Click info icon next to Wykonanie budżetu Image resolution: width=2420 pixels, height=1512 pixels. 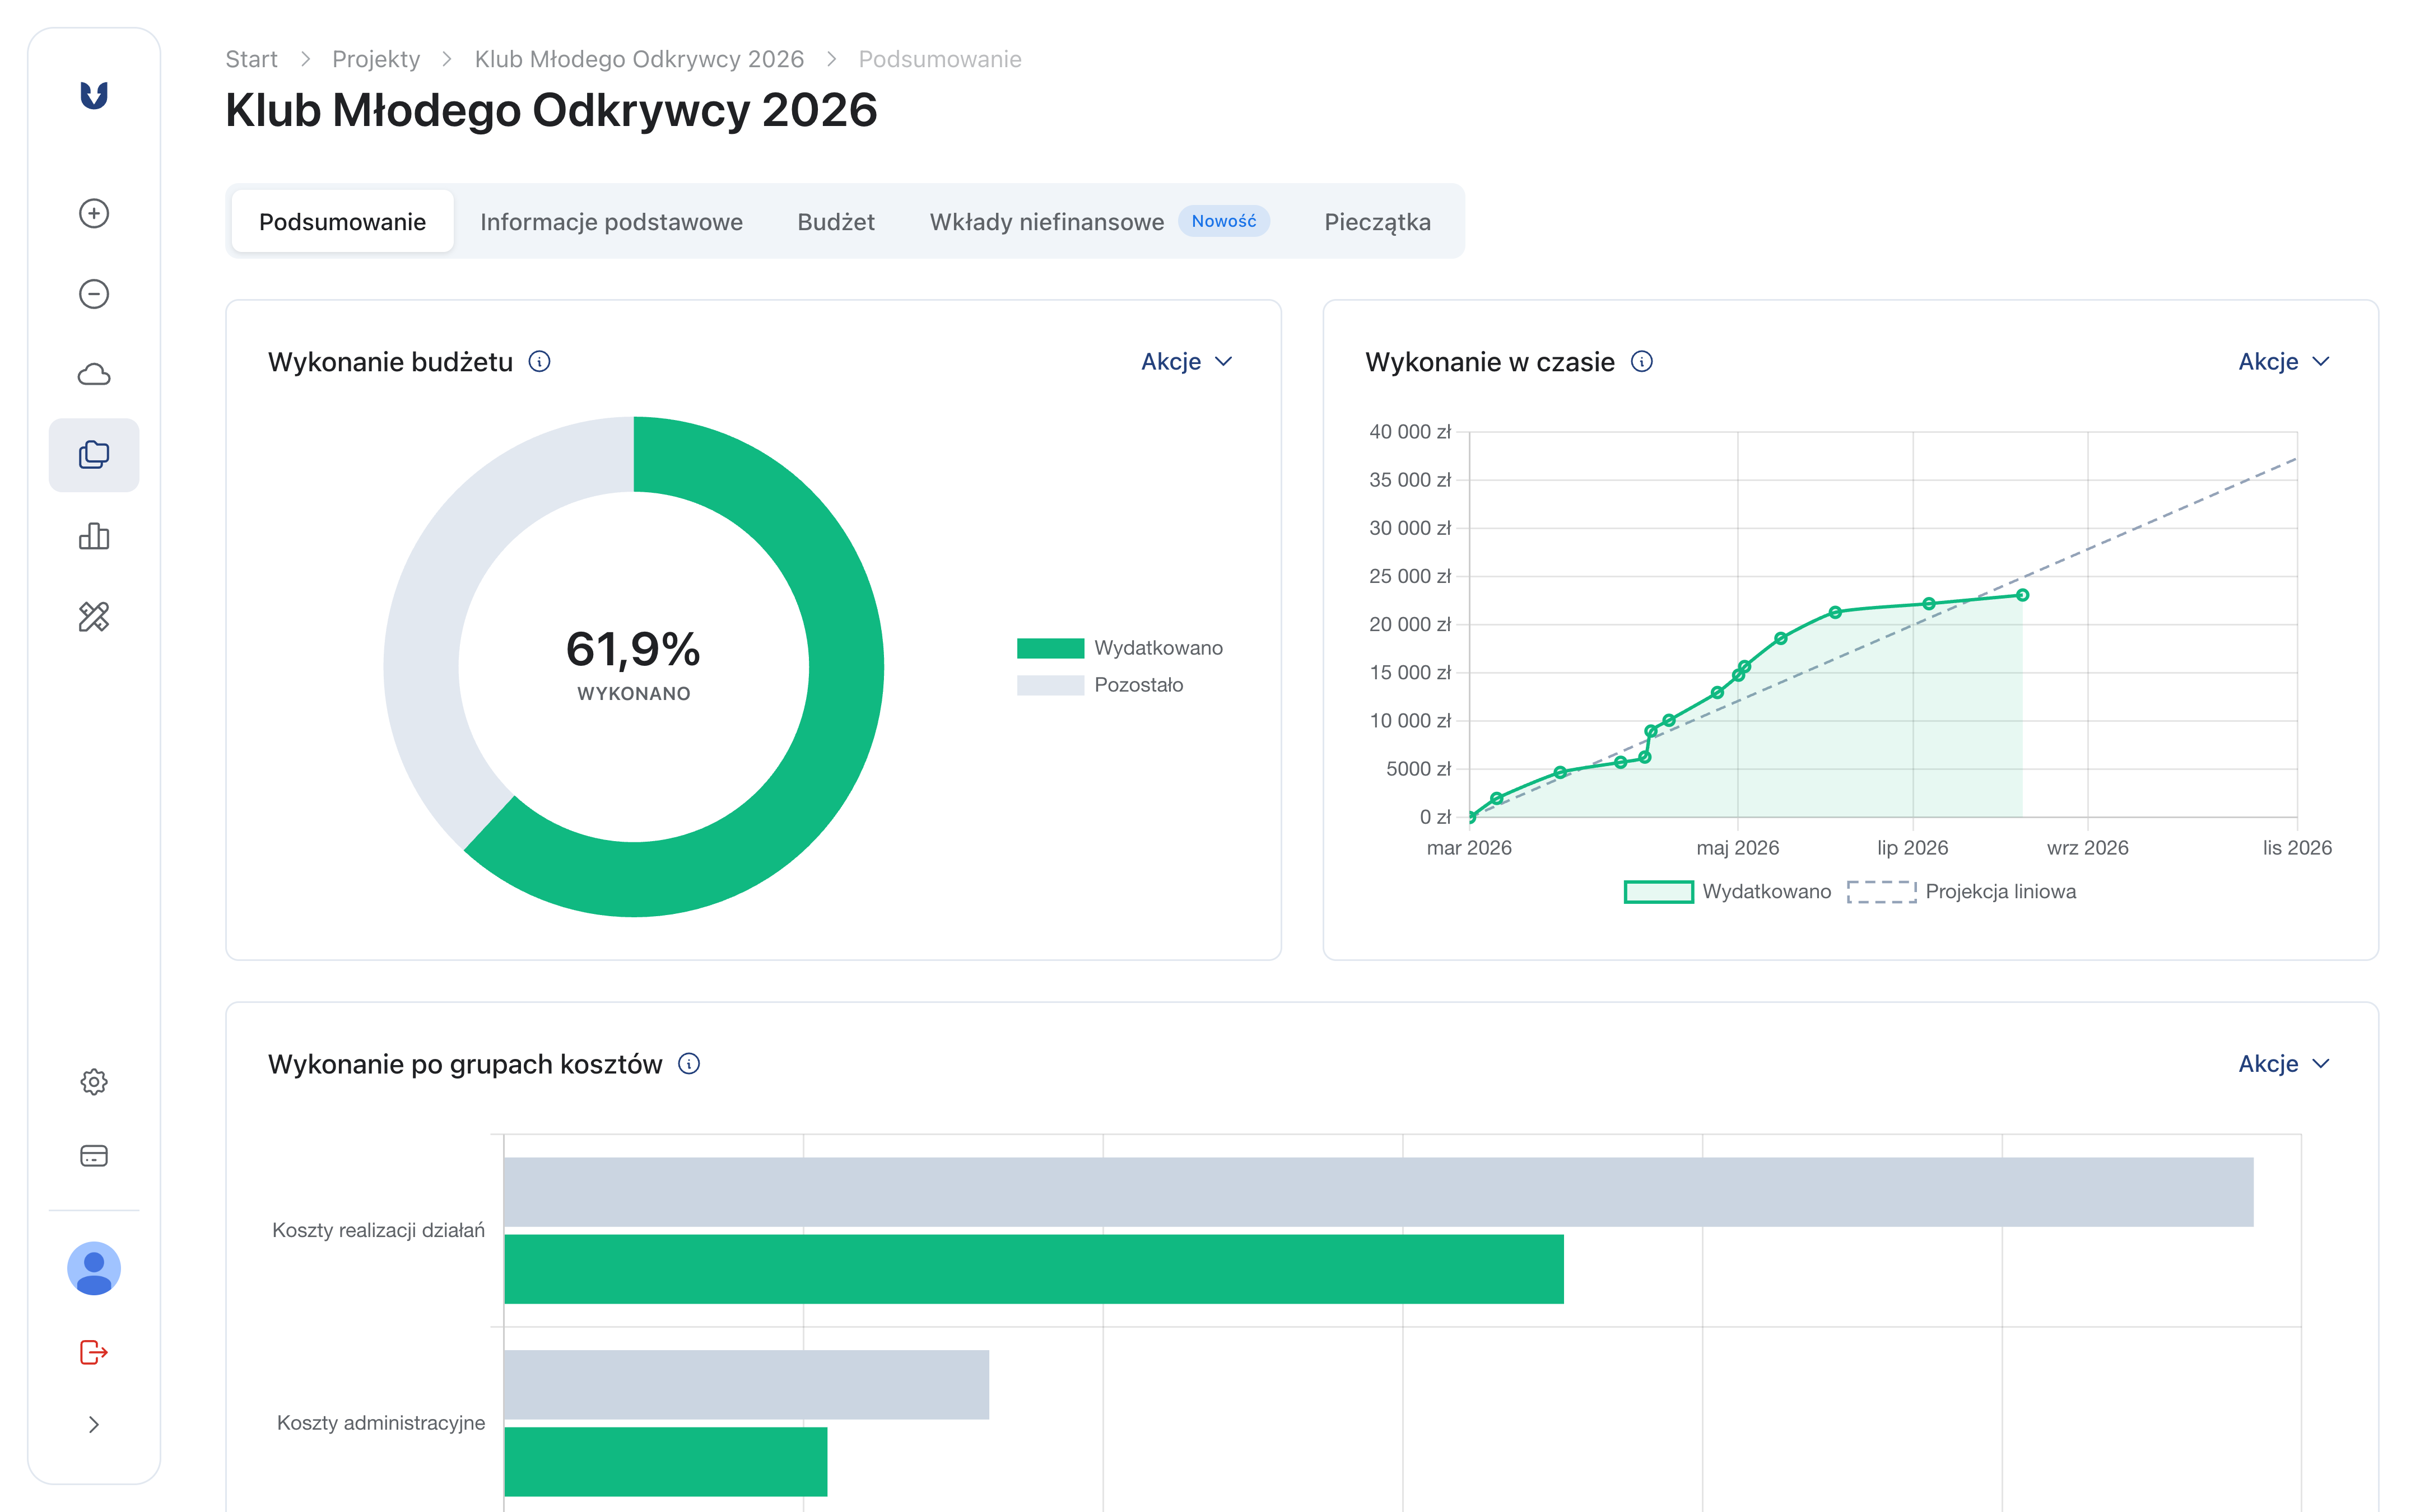pyautogui.click(x=539, y=361)
